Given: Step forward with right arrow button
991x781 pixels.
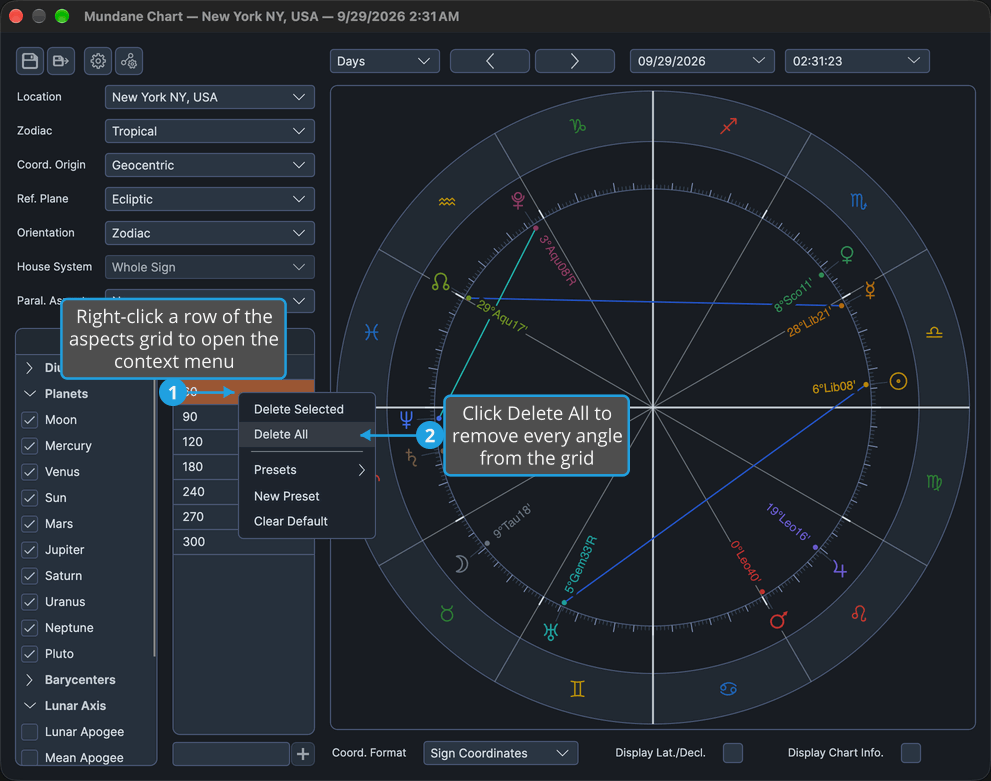Looking at the screenshot, I should 575,61.
